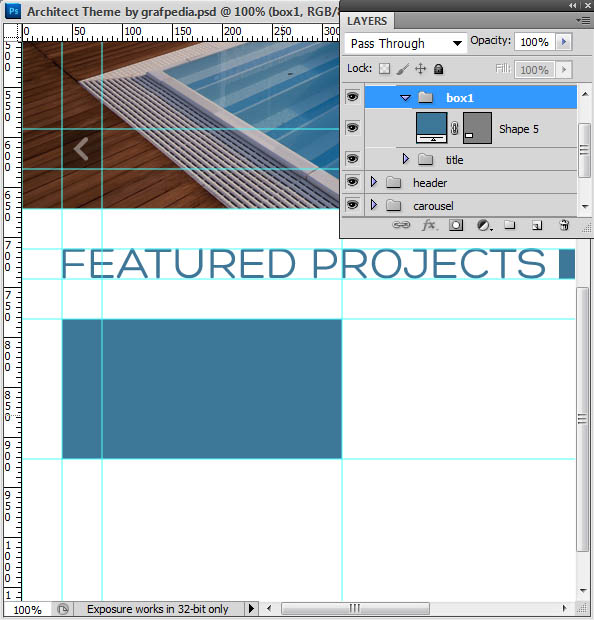This screenshot has width=594, height=620.
Task: Click the carousel group folder icon
Action: pyautogui.click(x=393, y=205)
